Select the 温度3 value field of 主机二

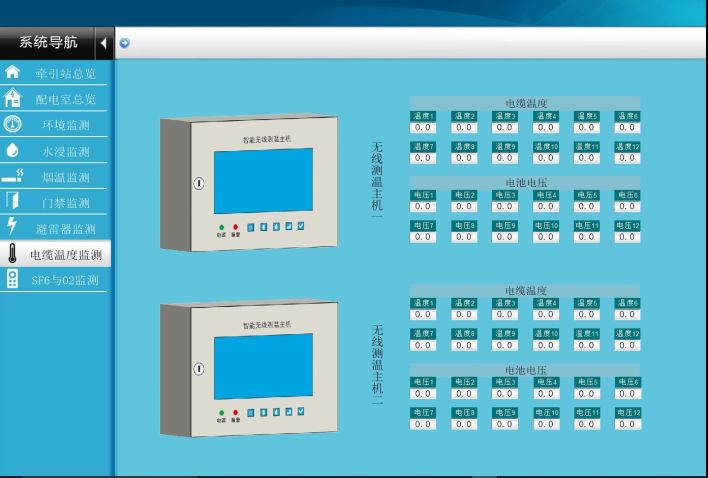point(505,315)
